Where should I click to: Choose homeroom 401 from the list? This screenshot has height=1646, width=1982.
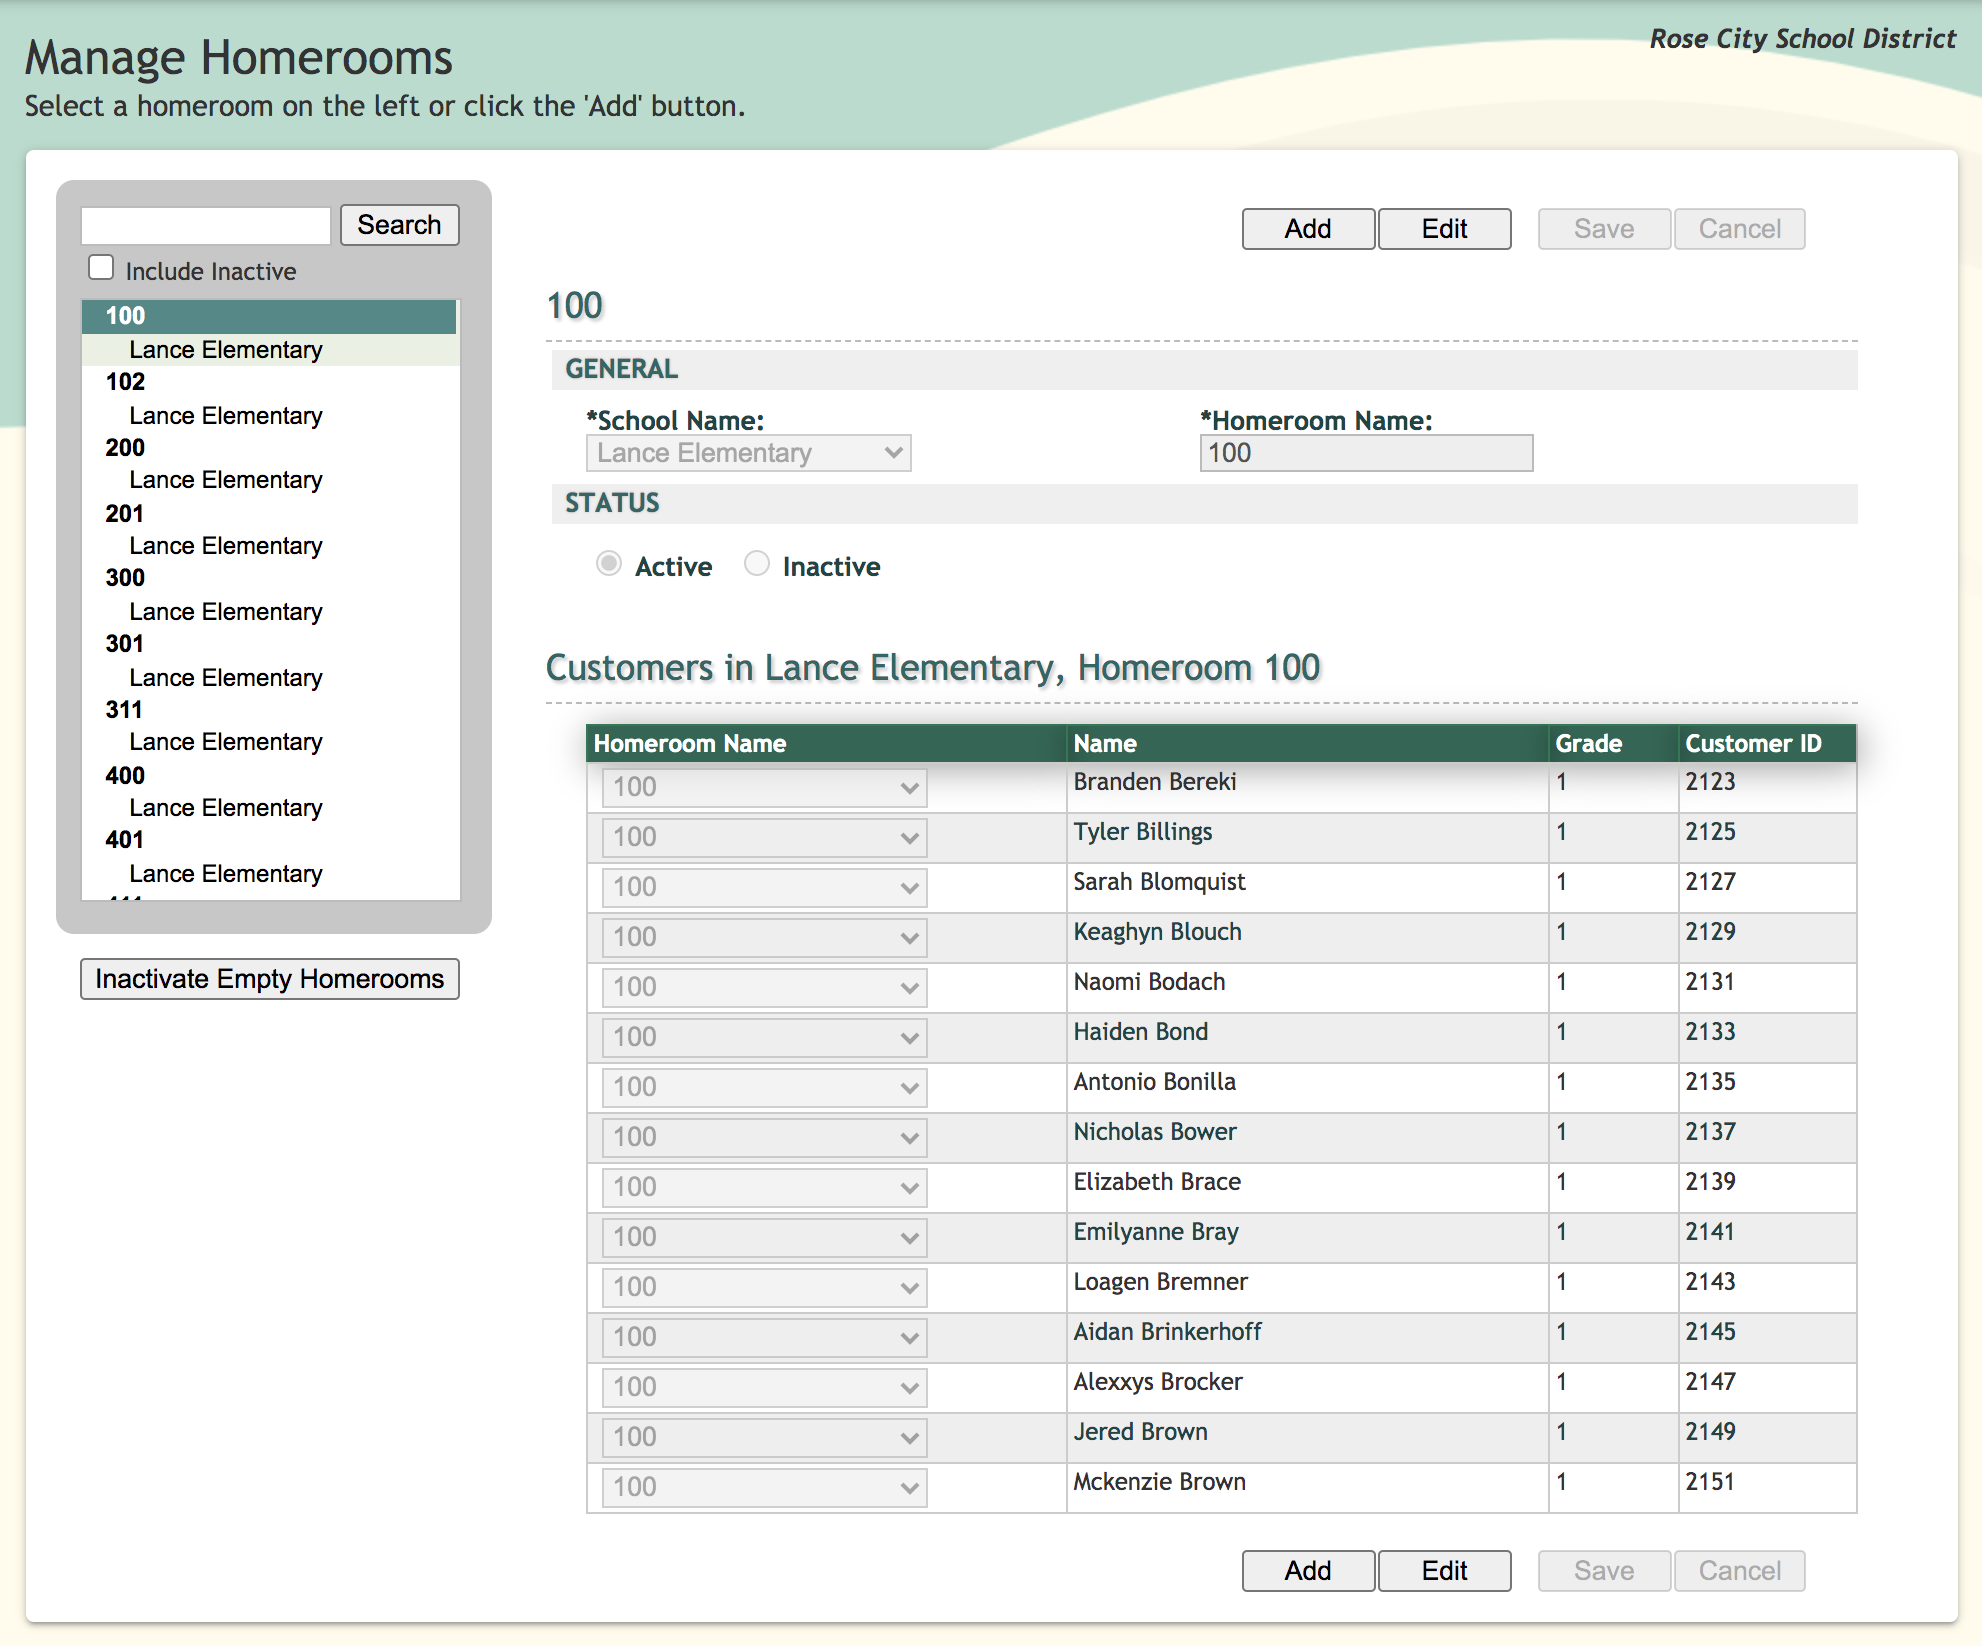point(126,840)
